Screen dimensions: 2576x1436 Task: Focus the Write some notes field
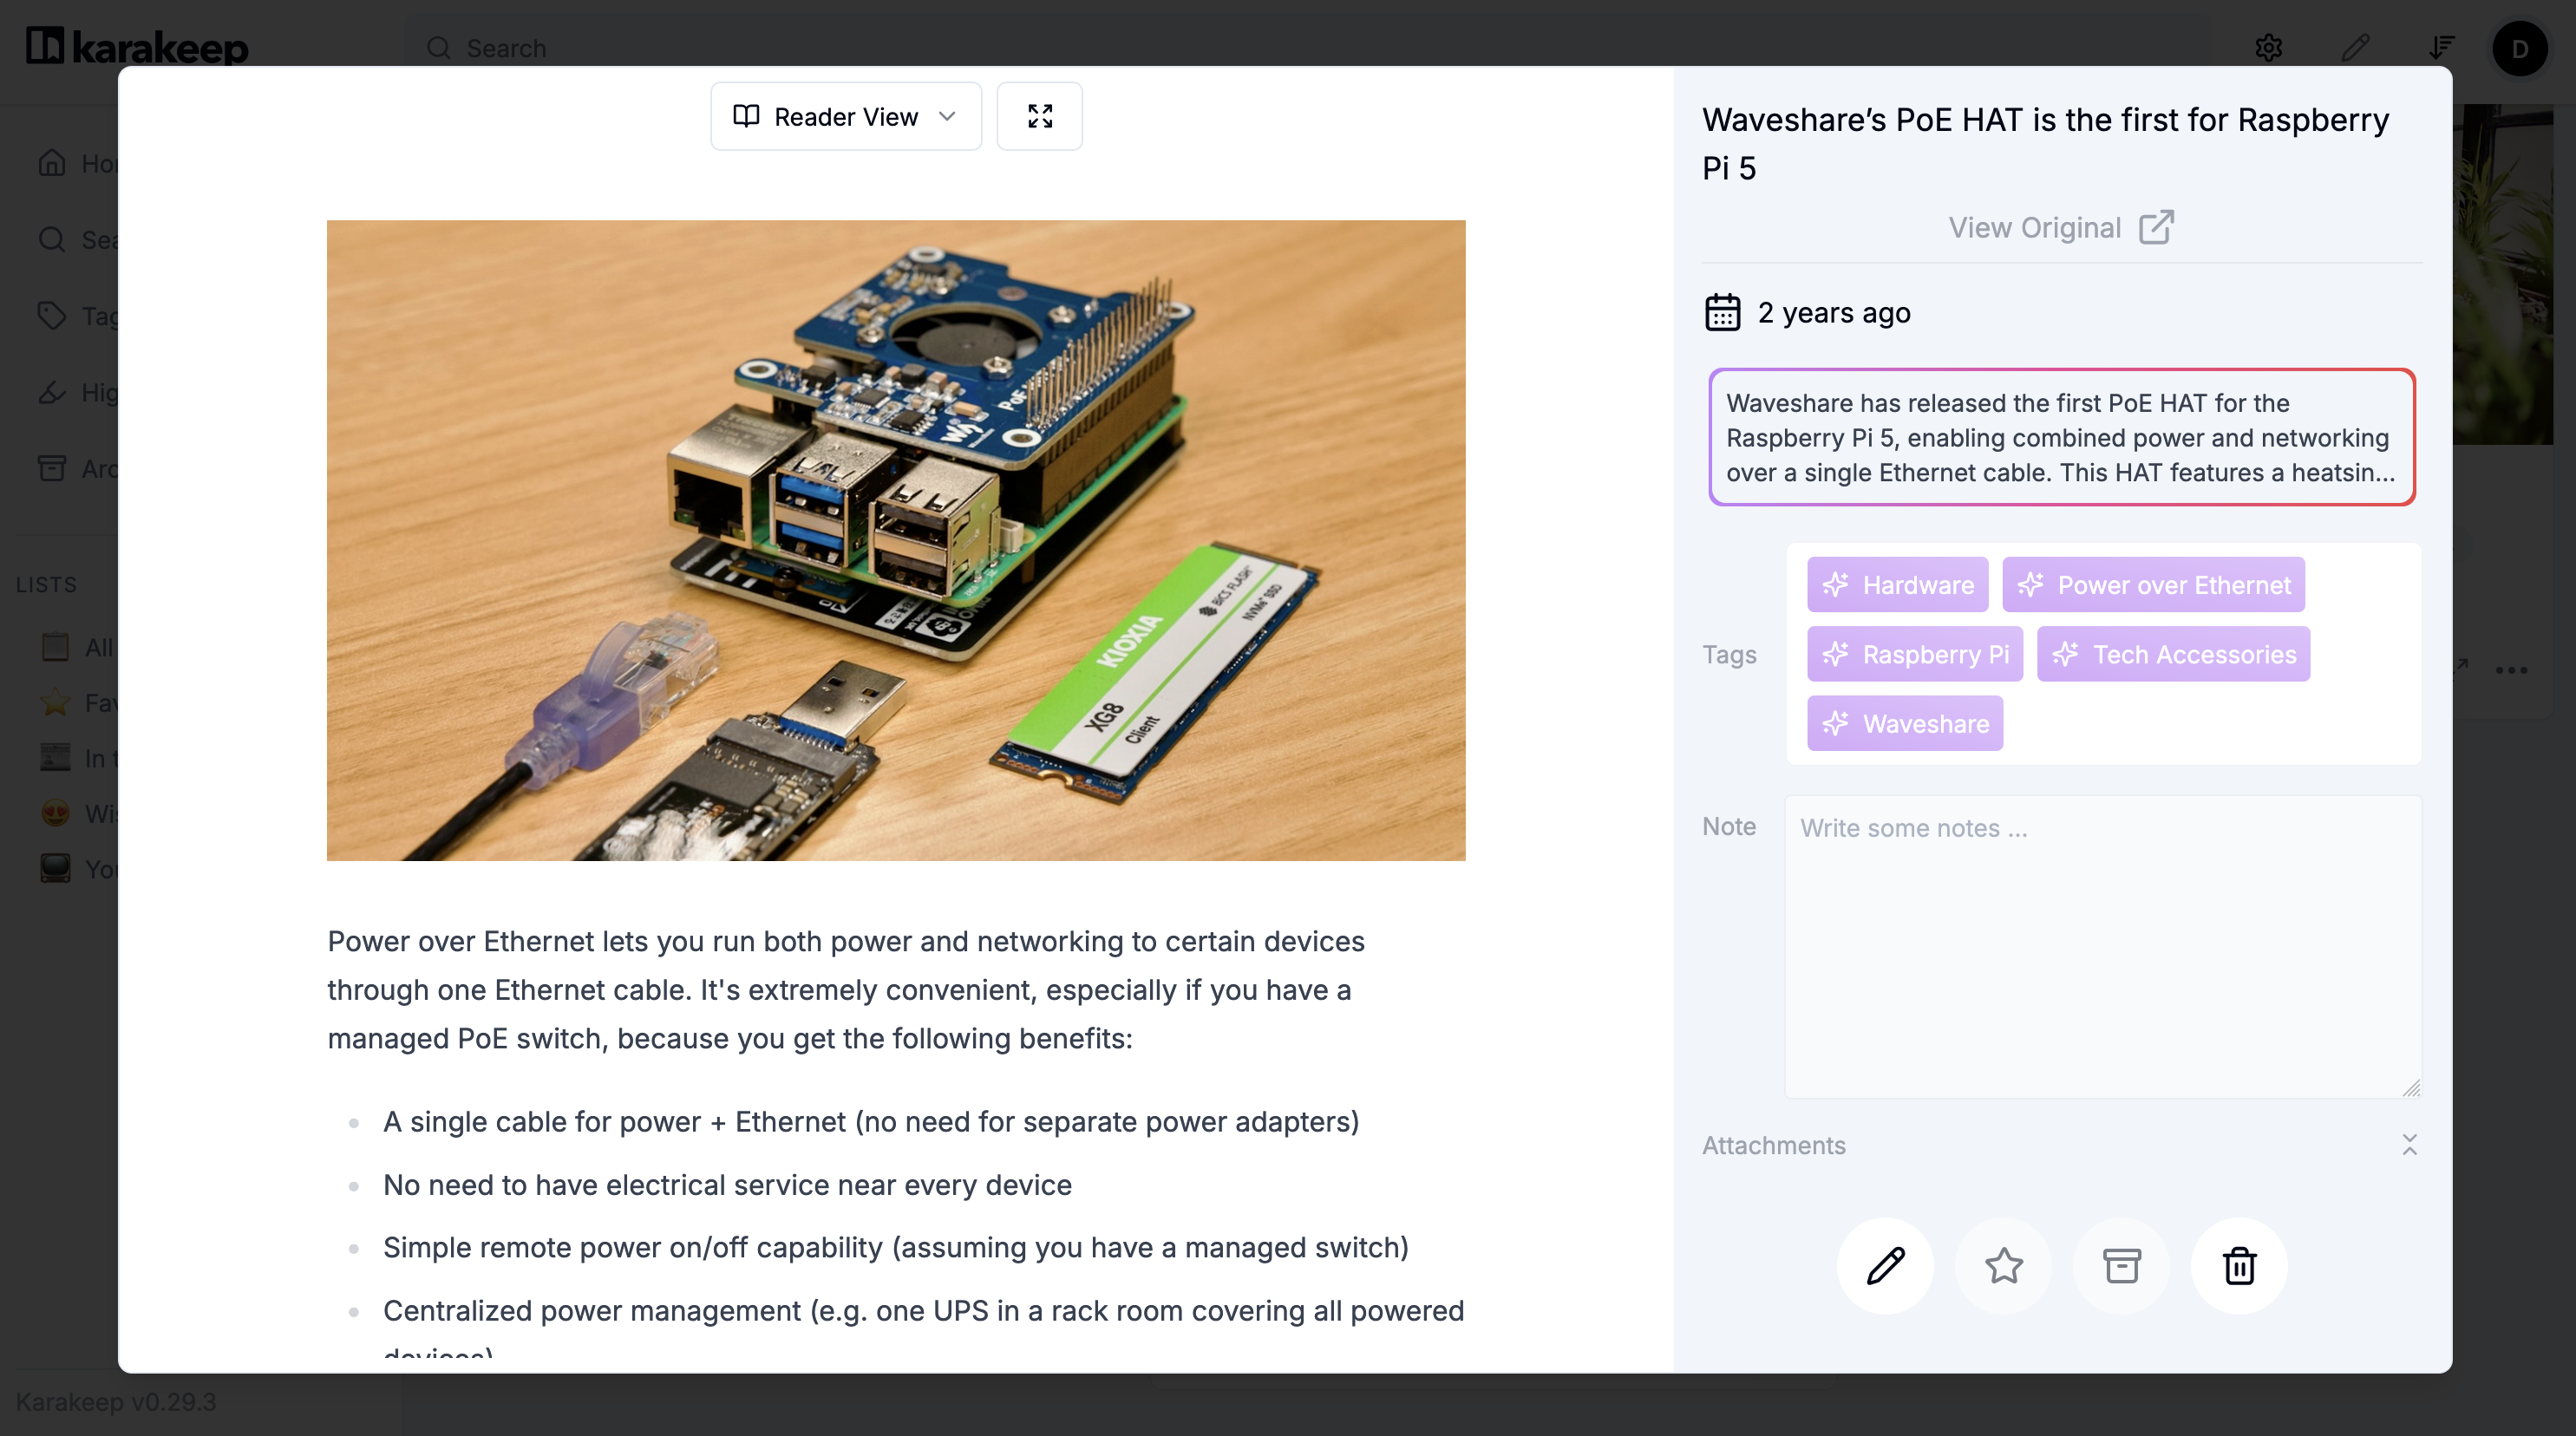(2103, 946)
